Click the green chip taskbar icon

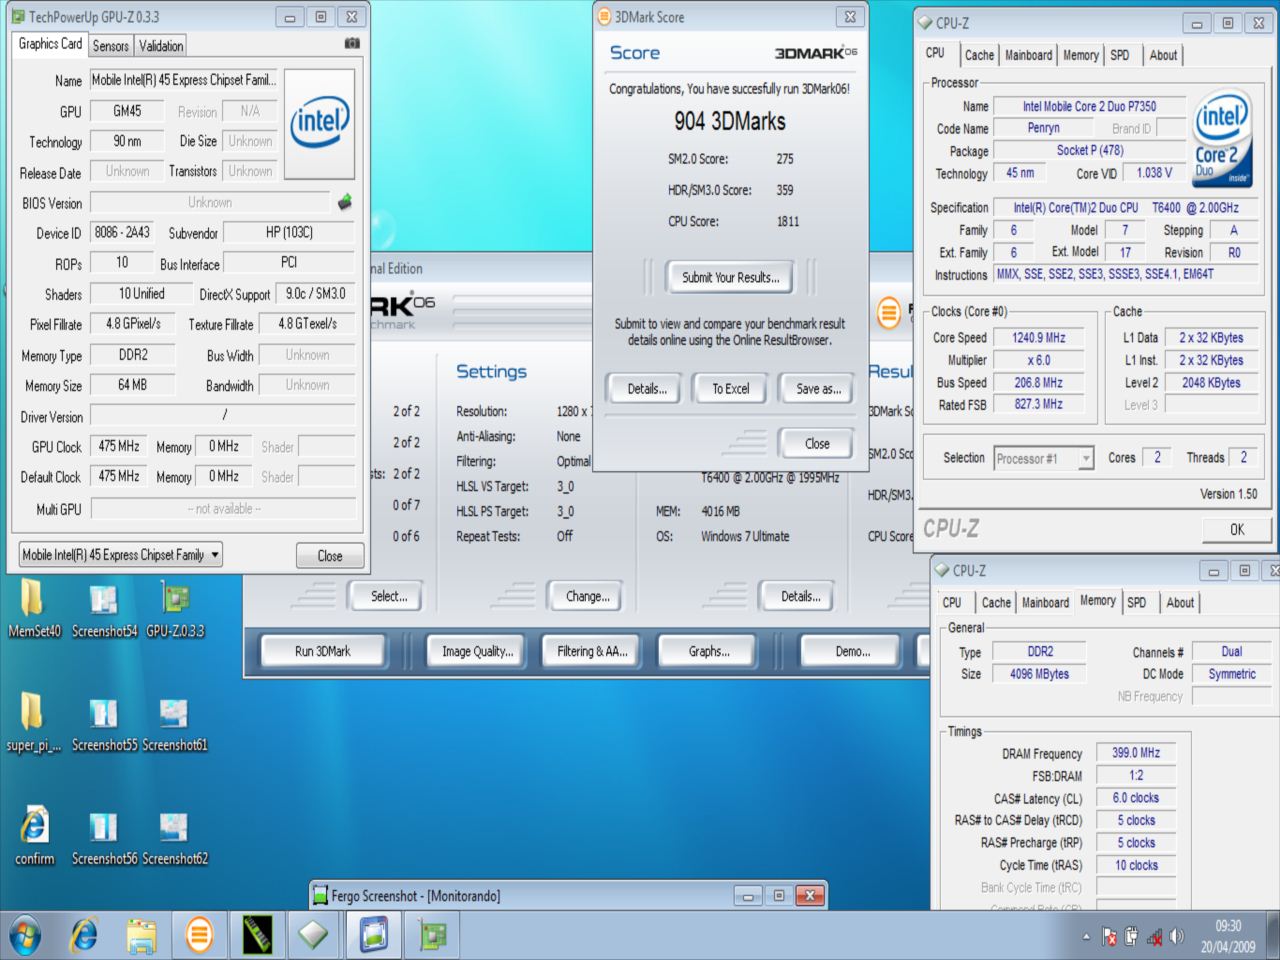click(432, 935)
